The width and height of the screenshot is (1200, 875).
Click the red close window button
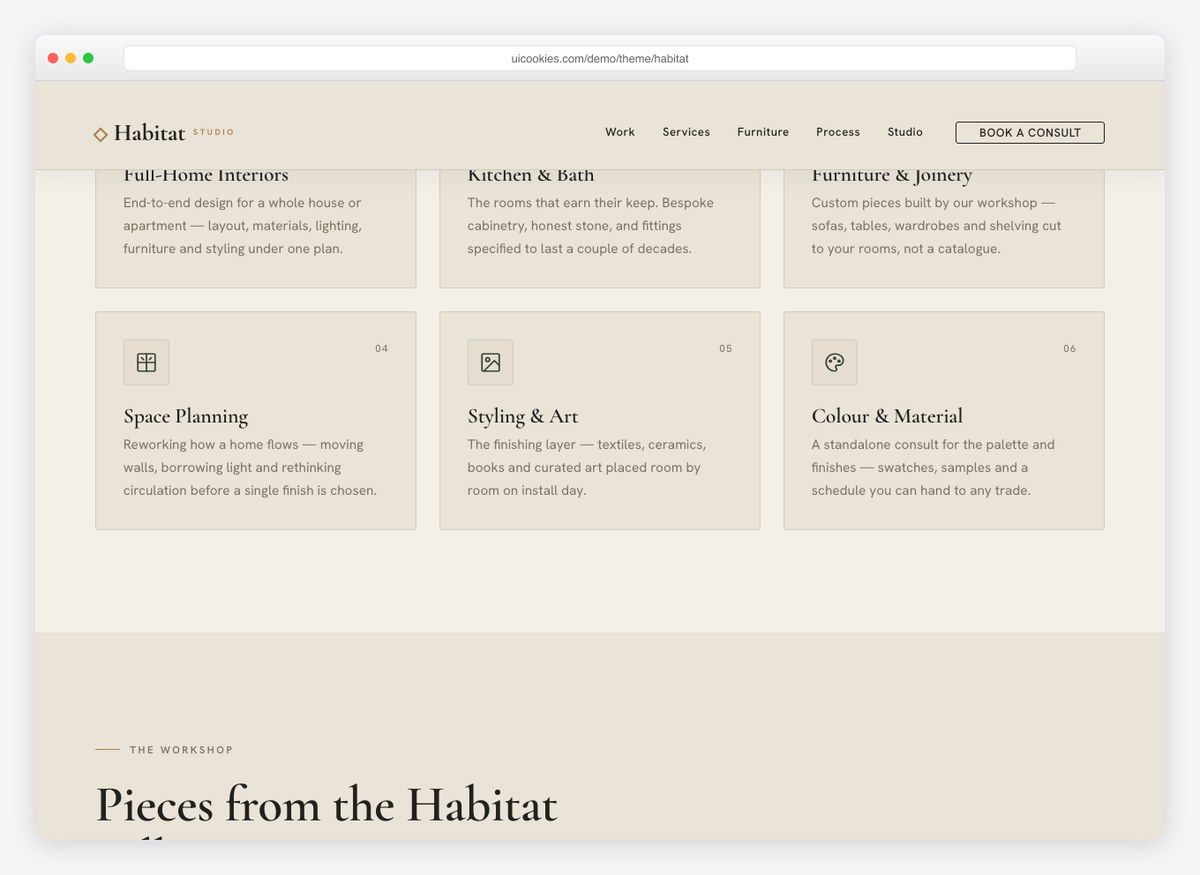(53, 58)
